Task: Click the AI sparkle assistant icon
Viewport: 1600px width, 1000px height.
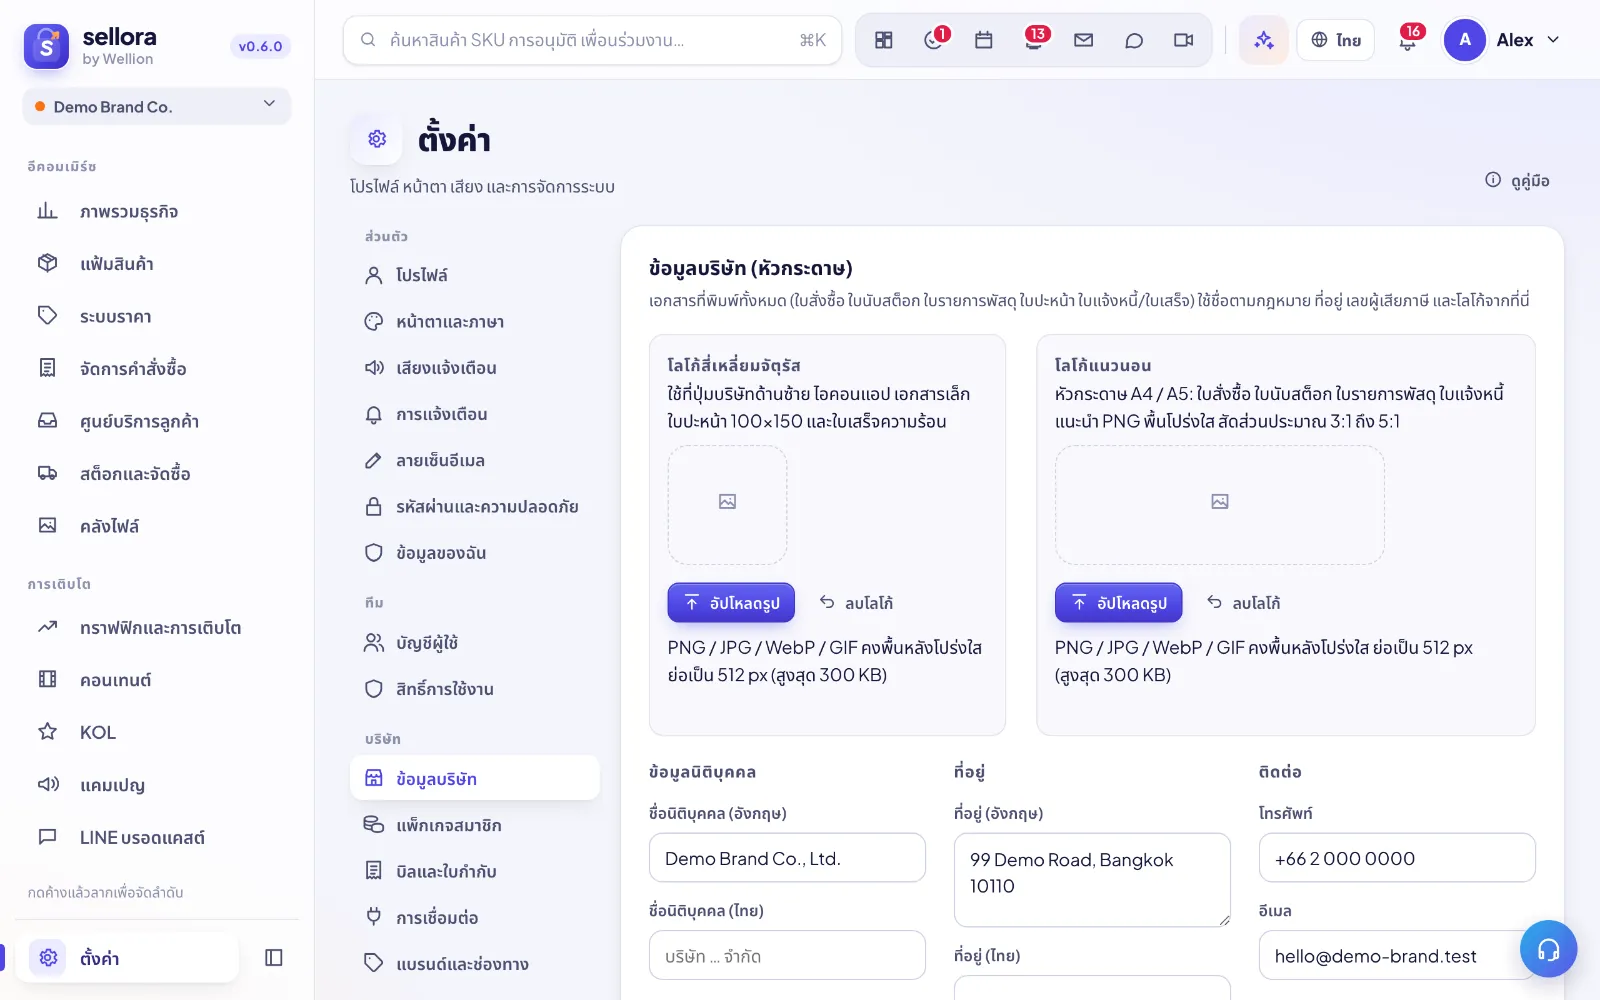Action: [1264, 40]
